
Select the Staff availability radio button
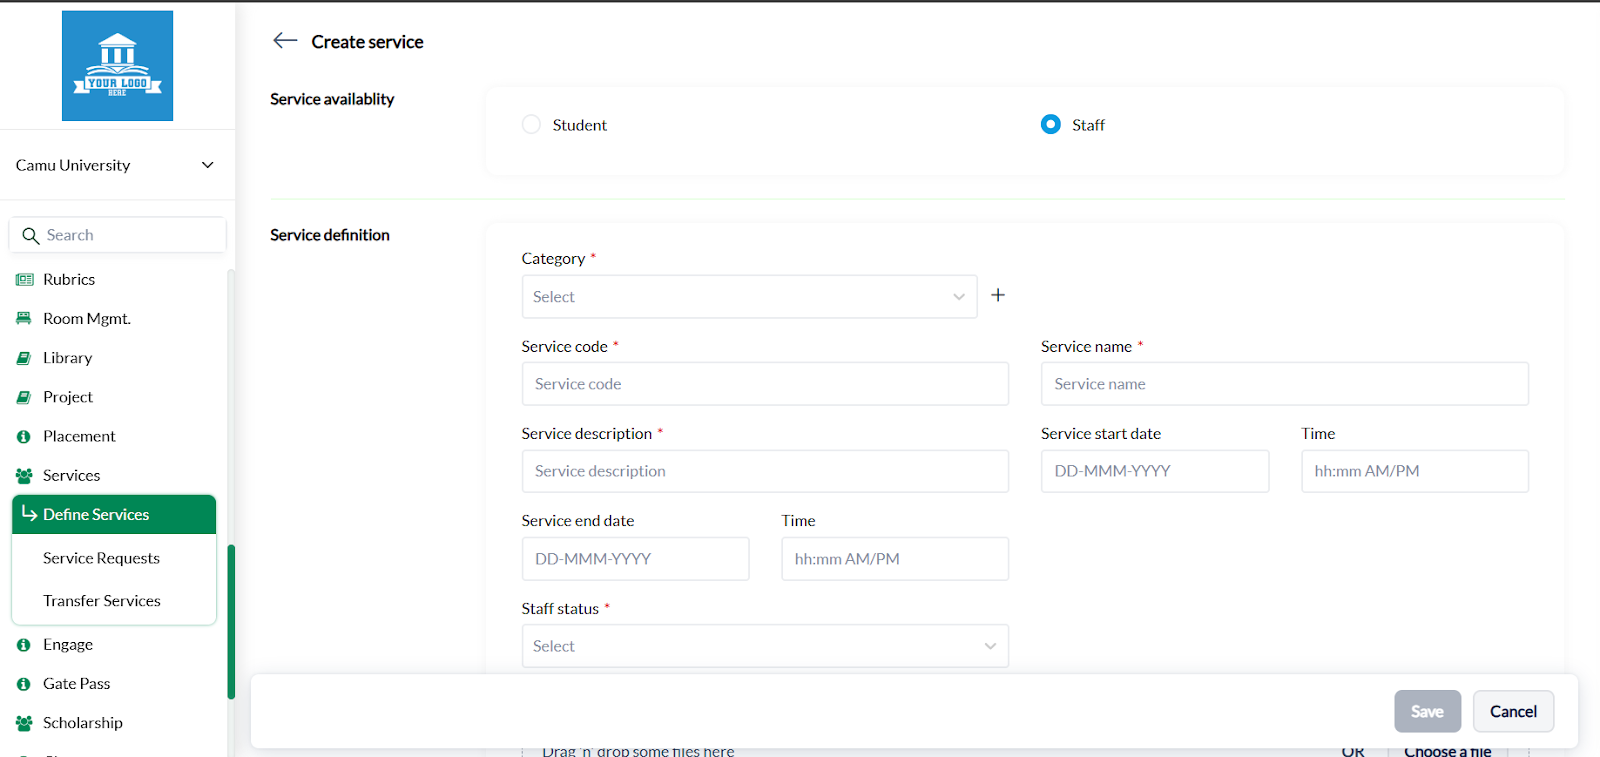coord(1050,124)
